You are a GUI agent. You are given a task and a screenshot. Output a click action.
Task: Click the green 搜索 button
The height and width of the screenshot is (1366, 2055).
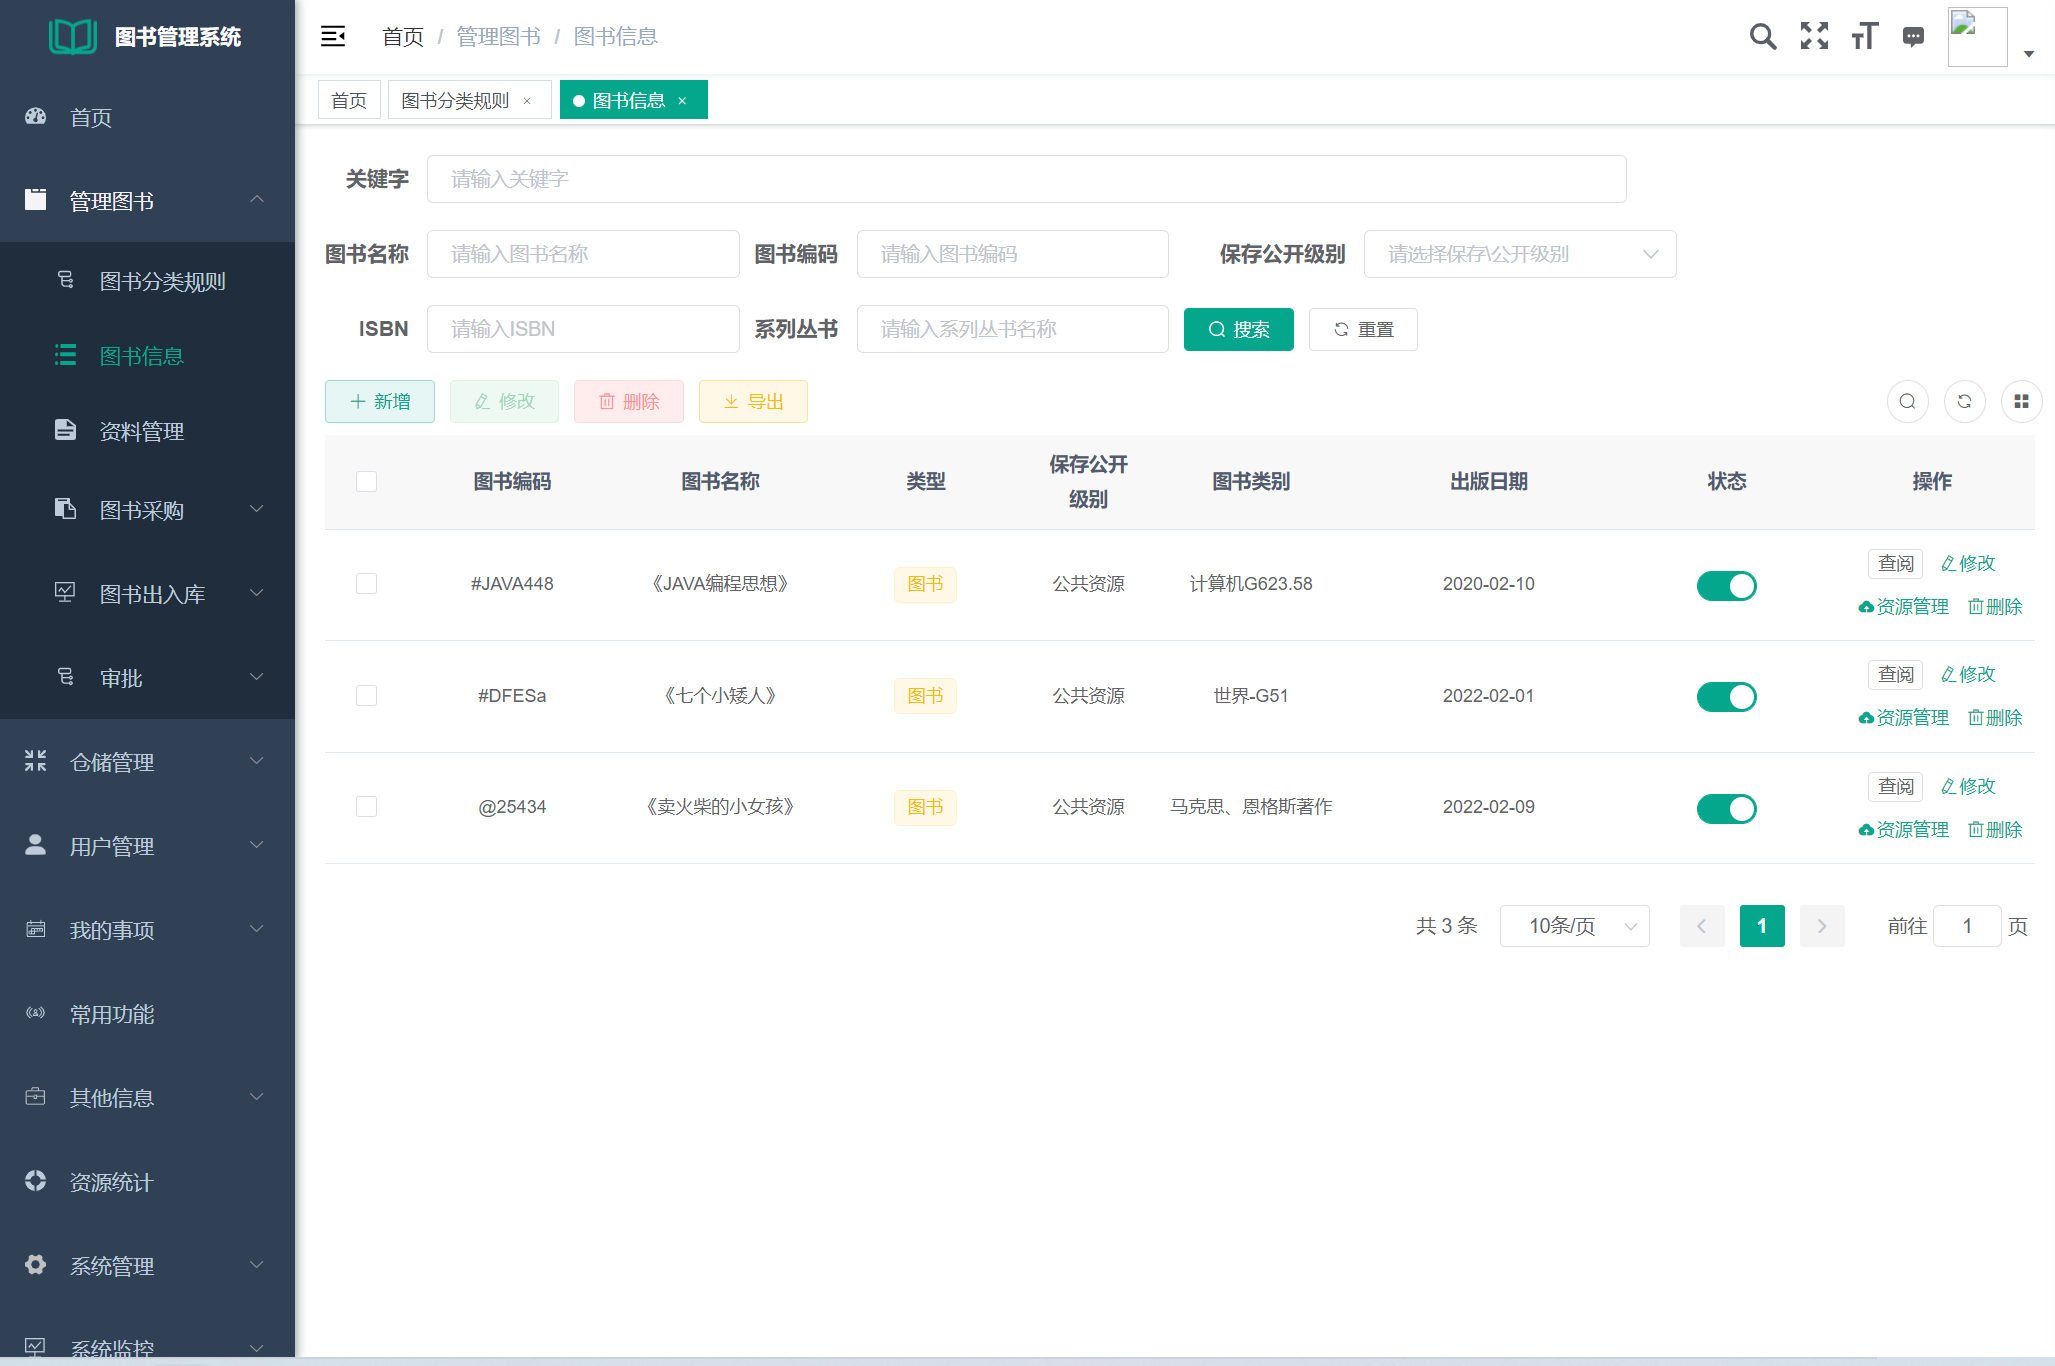pos(1238,329)
